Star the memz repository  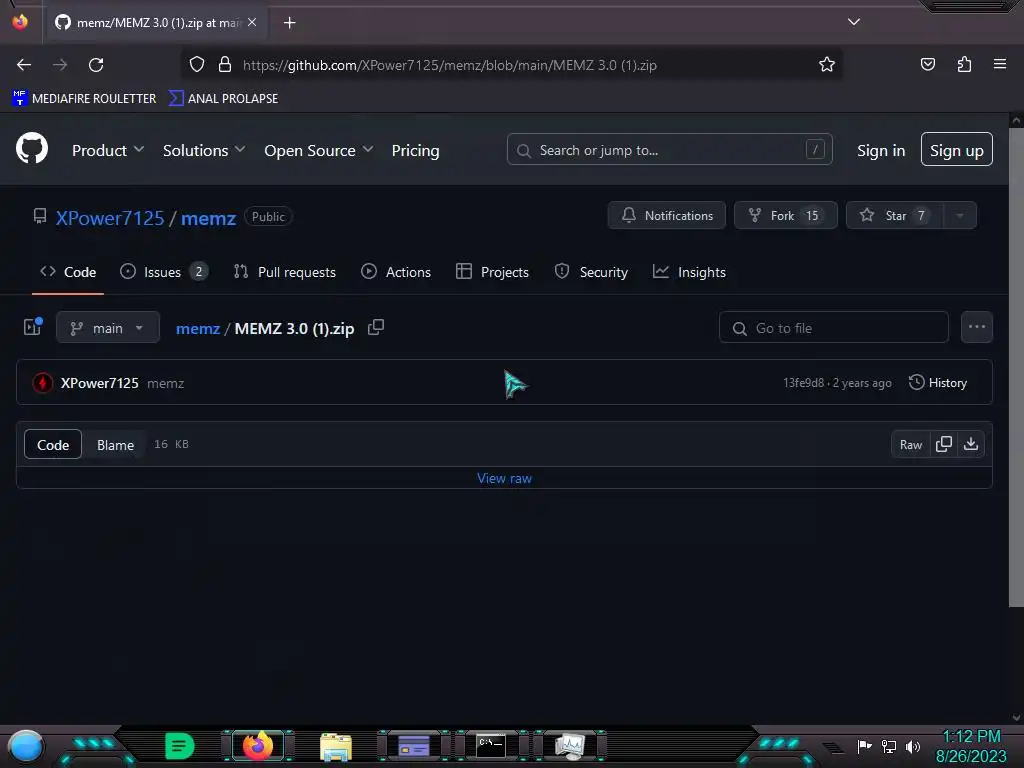(x=894, y=216)
